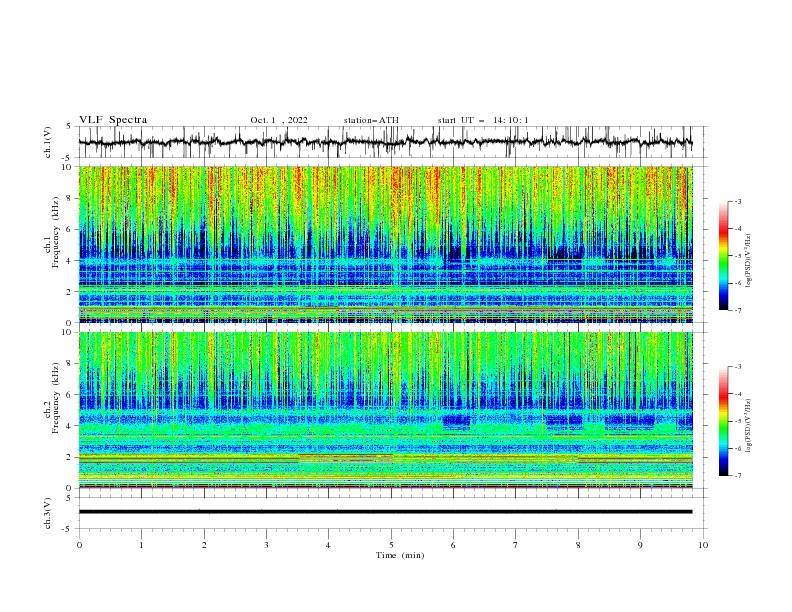Click the ch.3 flat black trace
Image resolution: width=792 pixels, height=612 pixels.
coord(385,512)
